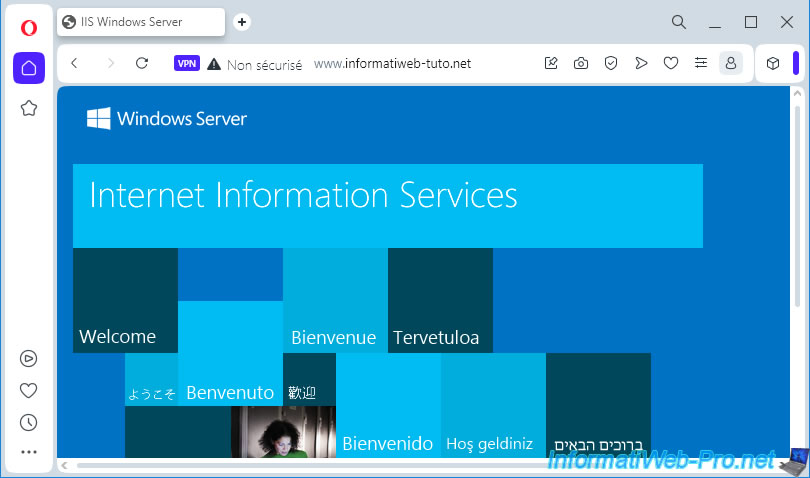
Task: Open the page edit/pinboard icon in address bar
Action: click(551, 63)
